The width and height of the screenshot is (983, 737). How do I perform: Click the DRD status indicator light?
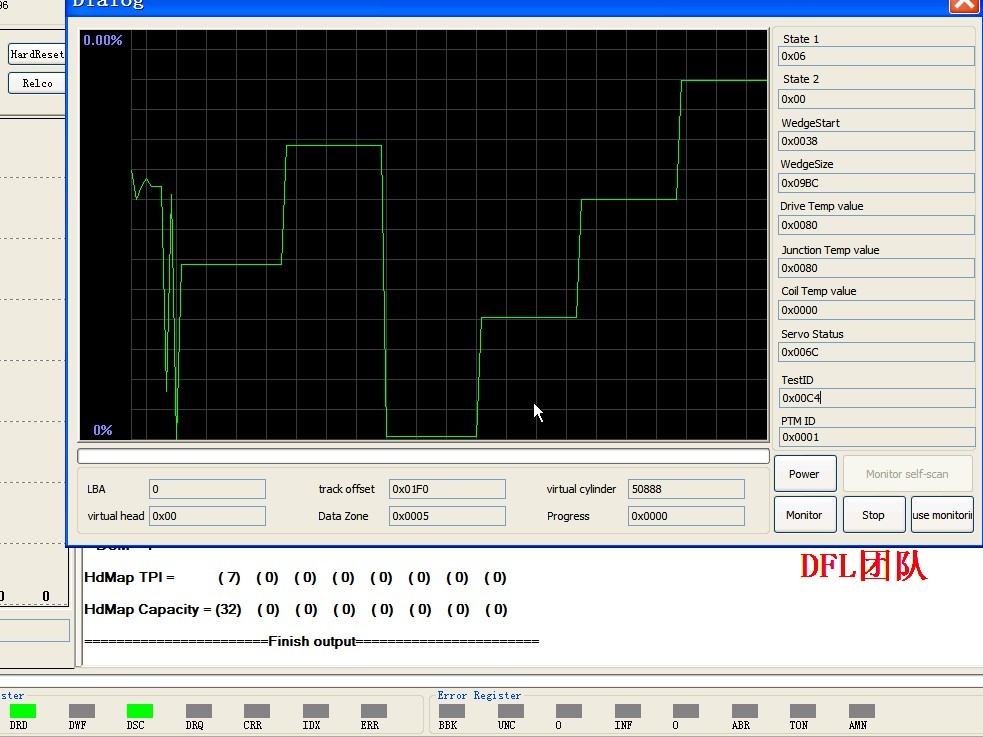click(x=23, y=711)
